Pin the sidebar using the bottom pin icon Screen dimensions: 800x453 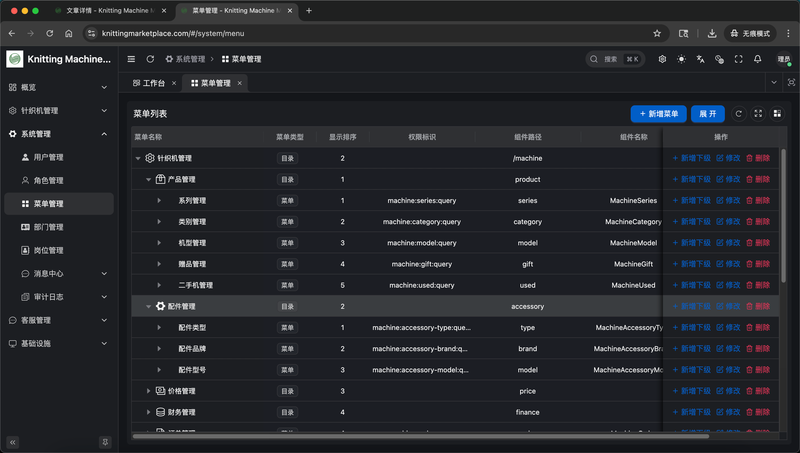click(x=105, y=442)
